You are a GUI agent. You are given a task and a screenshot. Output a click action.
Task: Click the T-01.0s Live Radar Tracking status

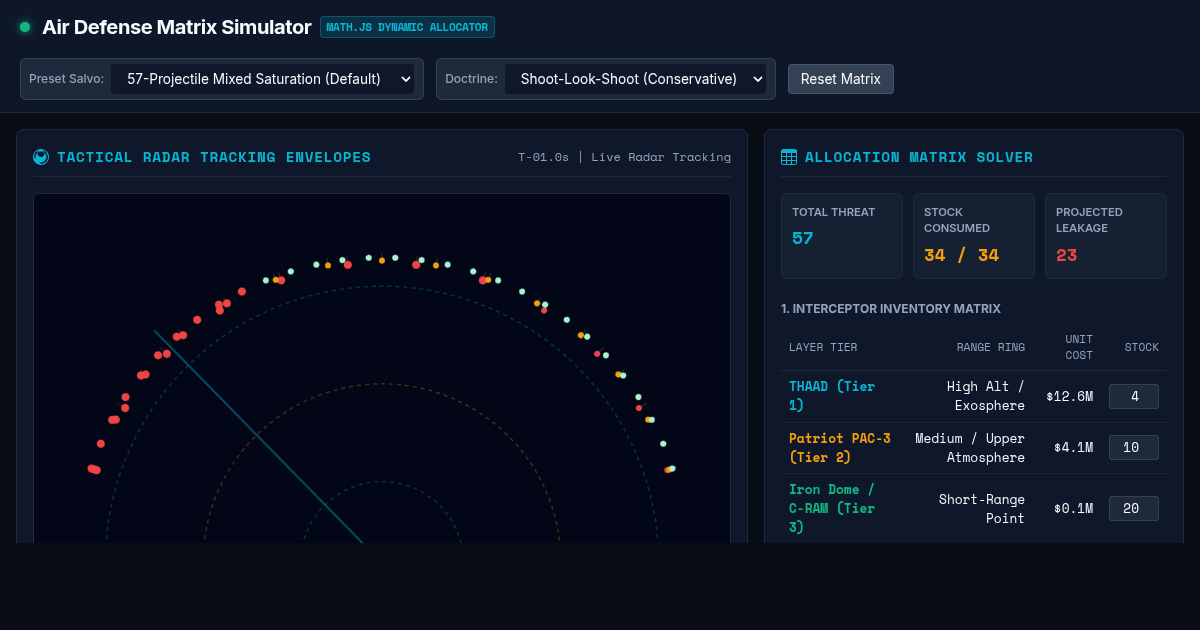click(x=624, y=157)
